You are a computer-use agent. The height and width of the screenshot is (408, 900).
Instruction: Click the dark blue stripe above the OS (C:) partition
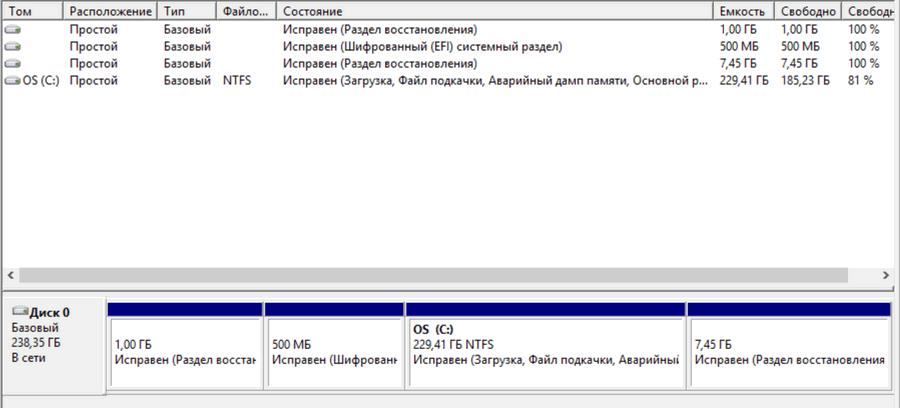[546, 310]
